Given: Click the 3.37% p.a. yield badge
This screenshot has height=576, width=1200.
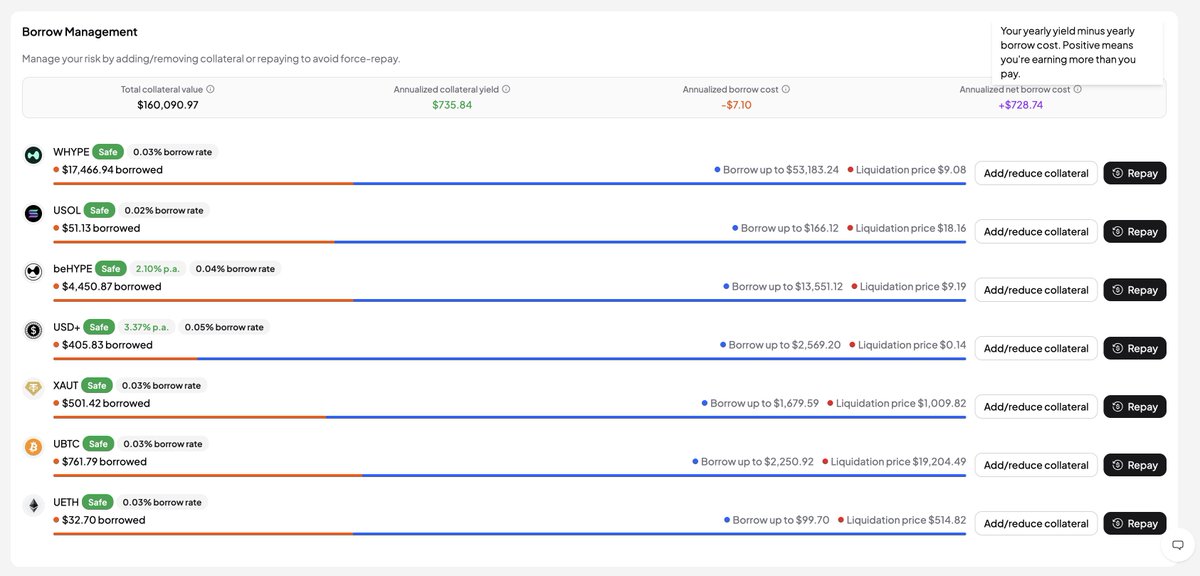Looking at the screenshot, I should click(x=147, y=327).
